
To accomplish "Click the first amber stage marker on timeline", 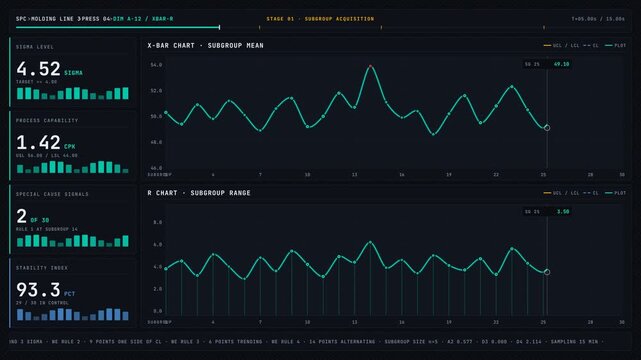I will (259, 27).
